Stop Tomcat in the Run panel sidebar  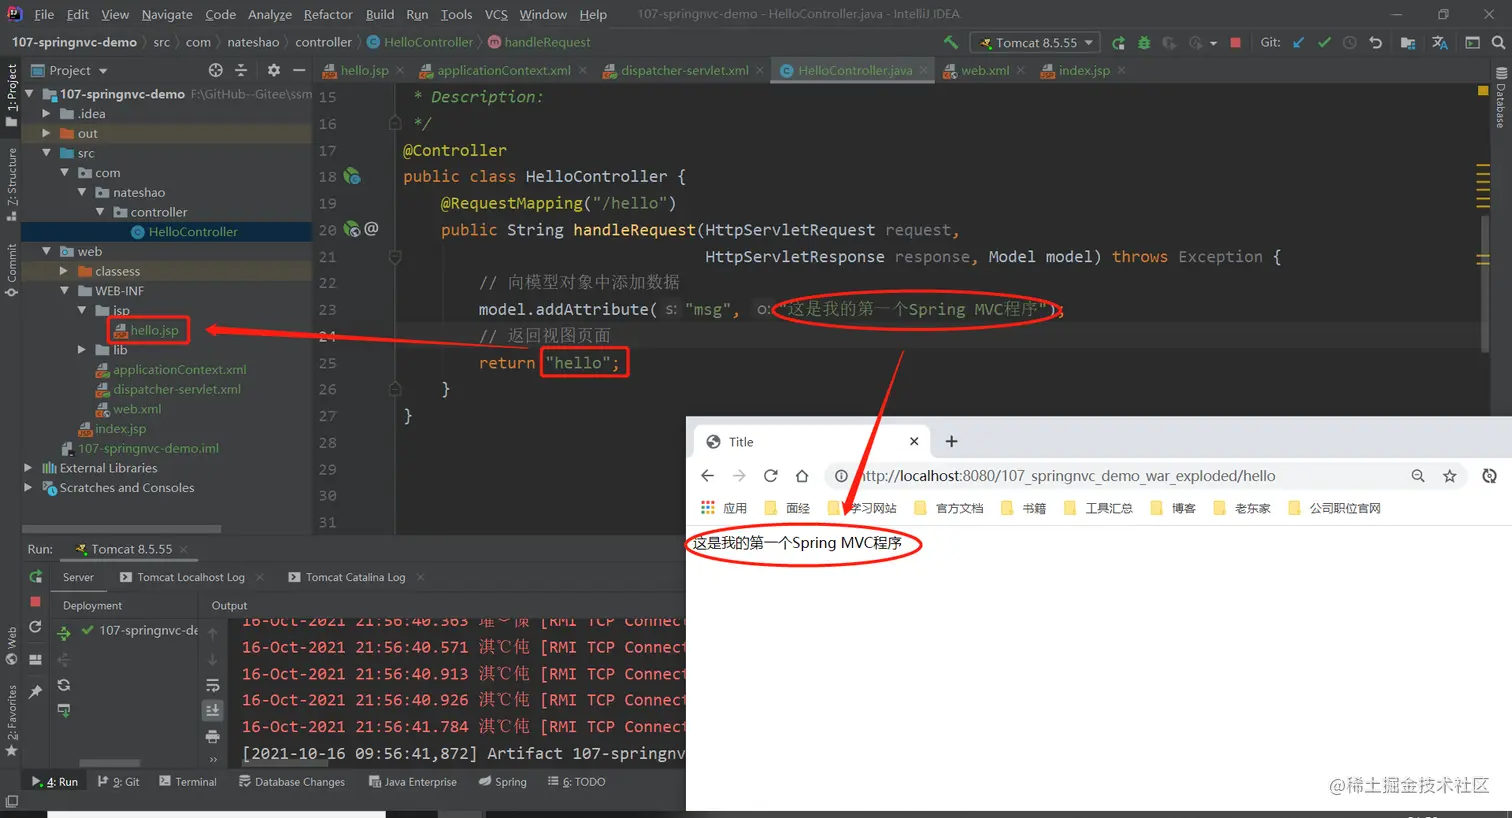tap(36, 602)
